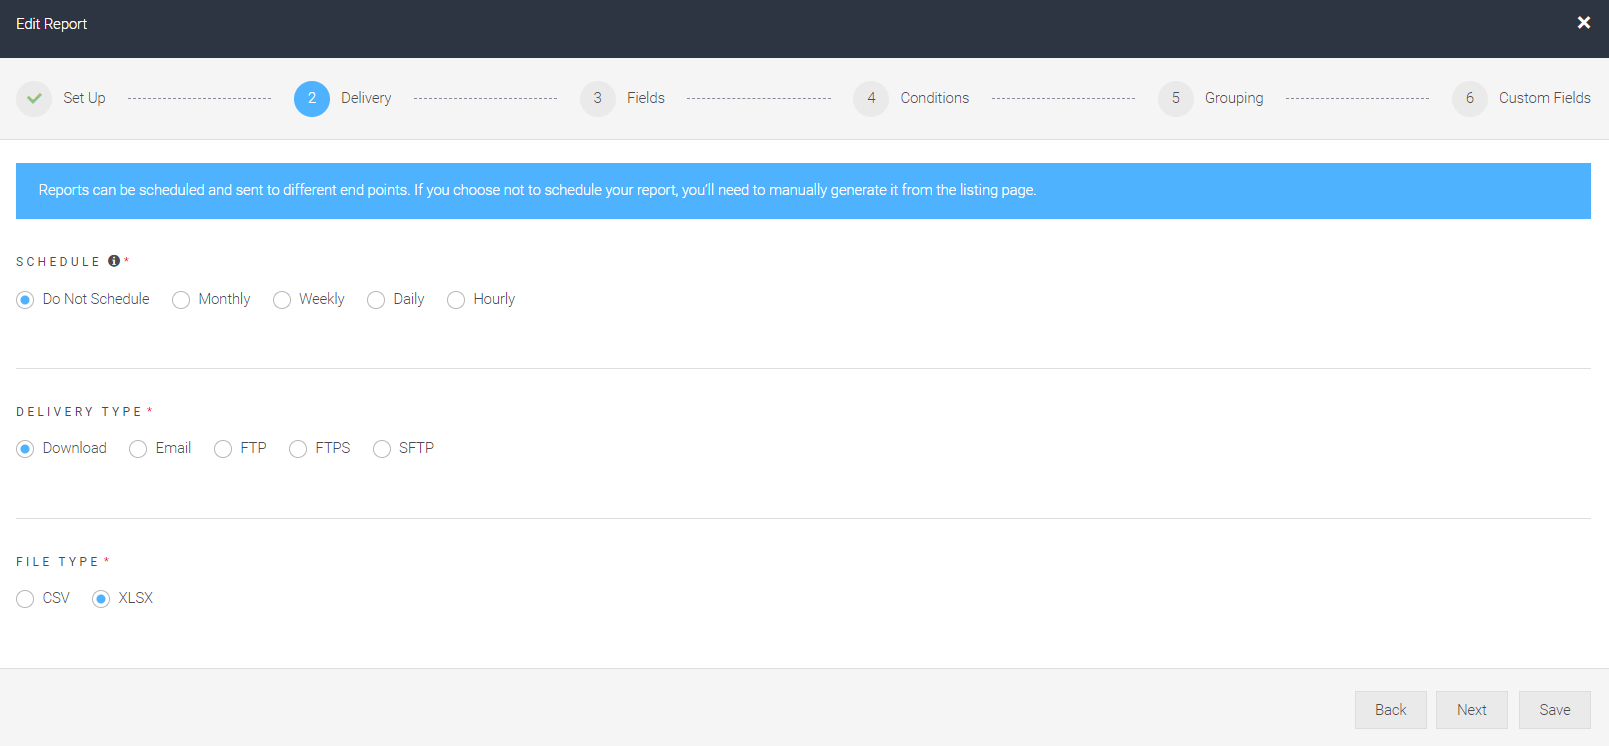Open the Set Up step label
The width and height of the screenshot is (1609, 746).
point(84,98)
